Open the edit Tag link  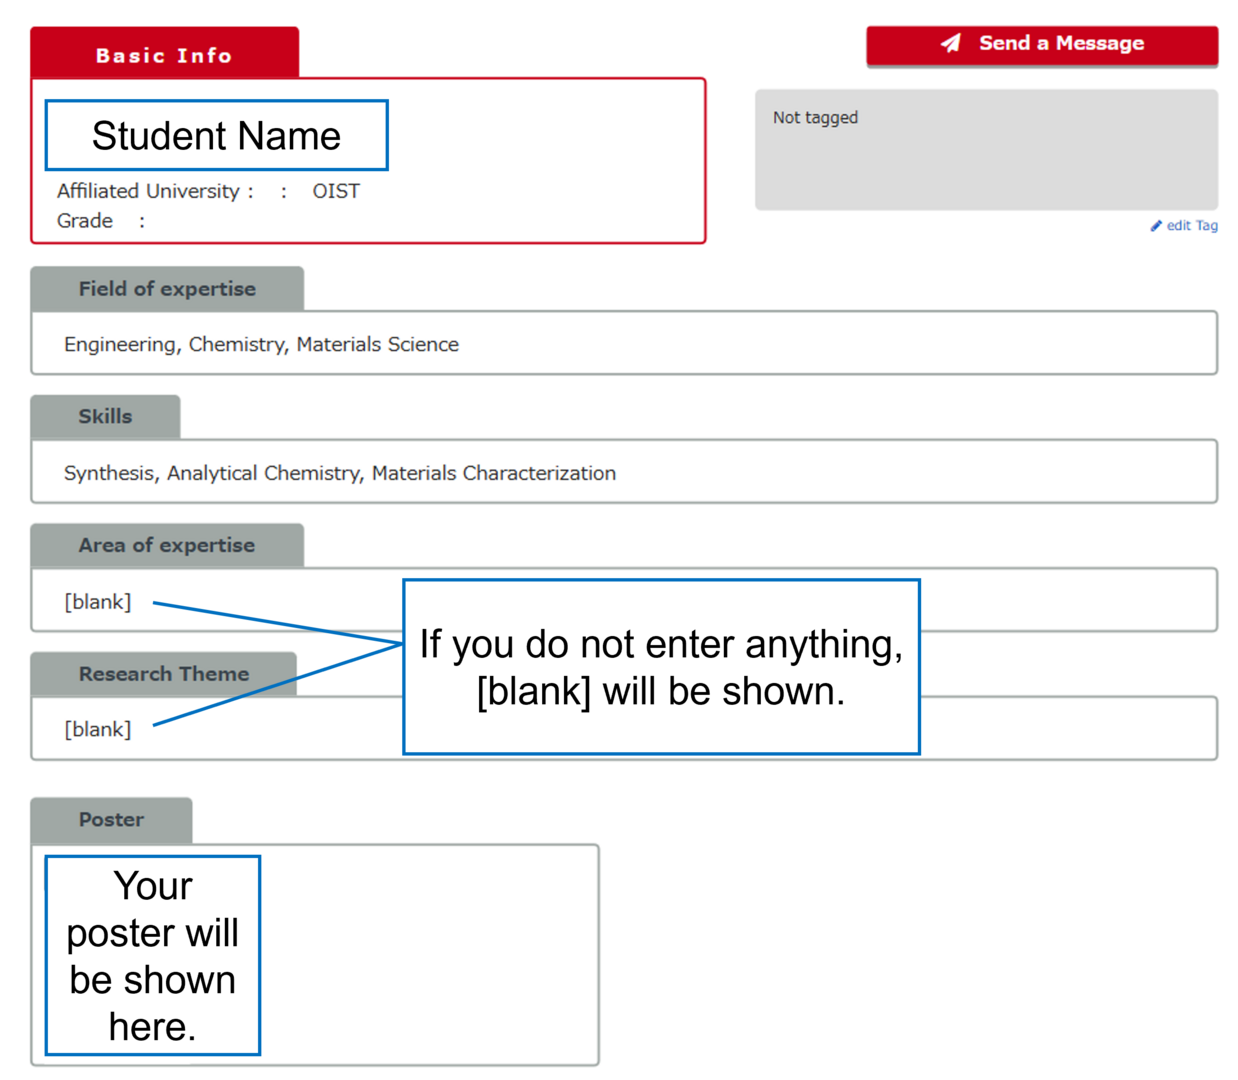1192,226
